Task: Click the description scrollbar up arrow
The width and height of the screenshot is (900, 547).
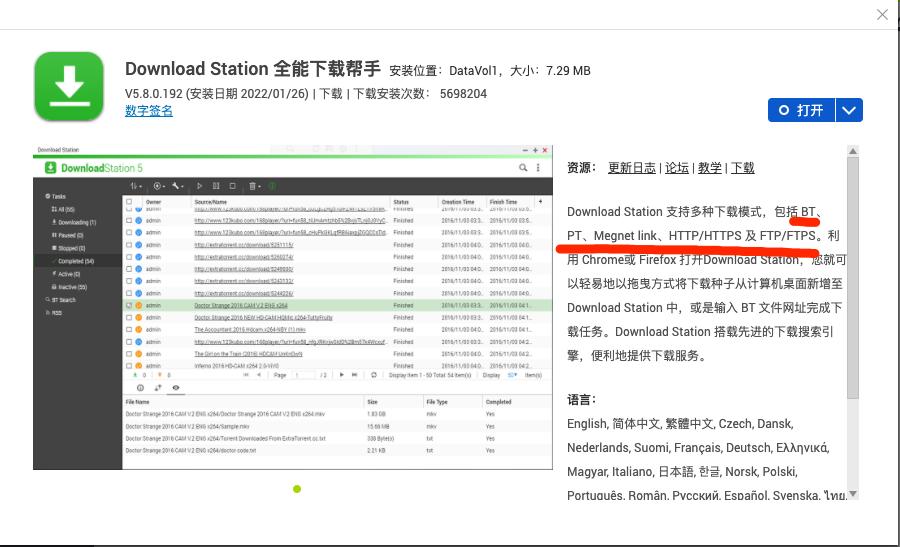Action: (x=853, y=151)
